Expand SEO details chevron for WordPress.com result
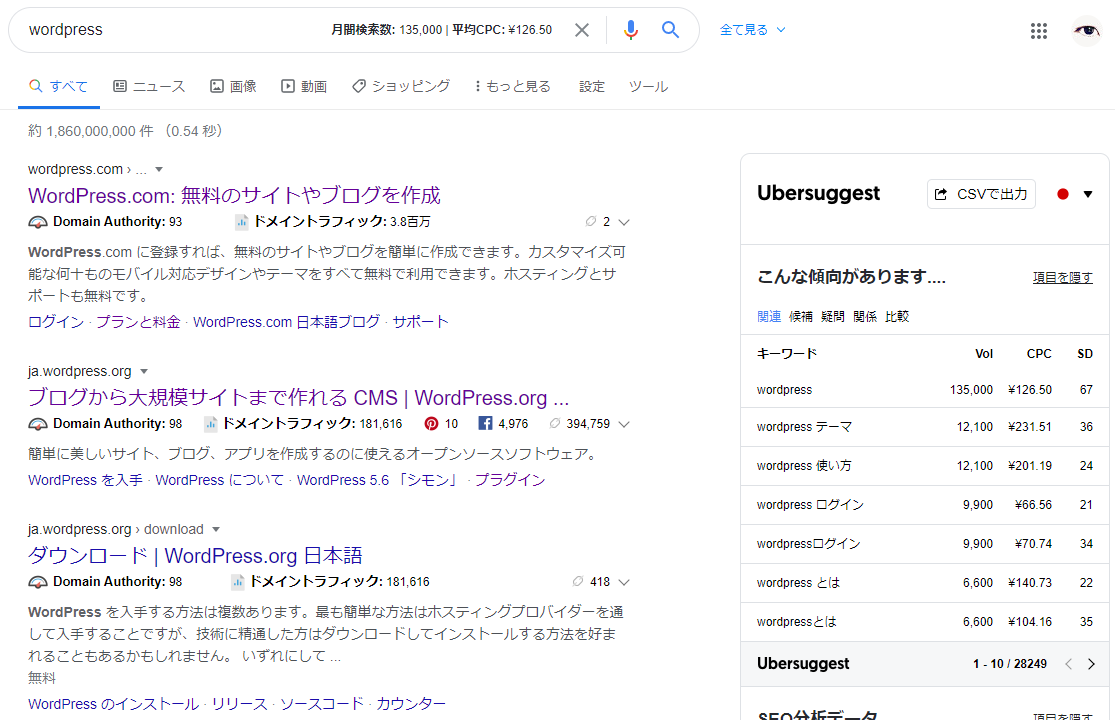 coord(624,222)
